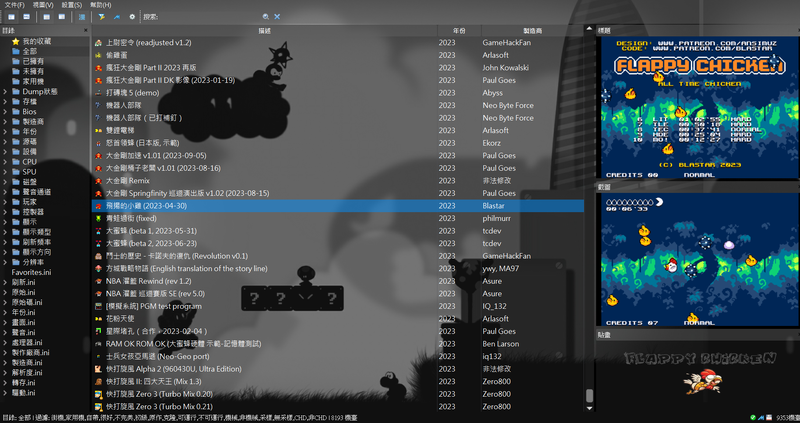Expand the 製造商 folder node
The height and width of the screenshot is (423, 800).
tap(5, 122)
